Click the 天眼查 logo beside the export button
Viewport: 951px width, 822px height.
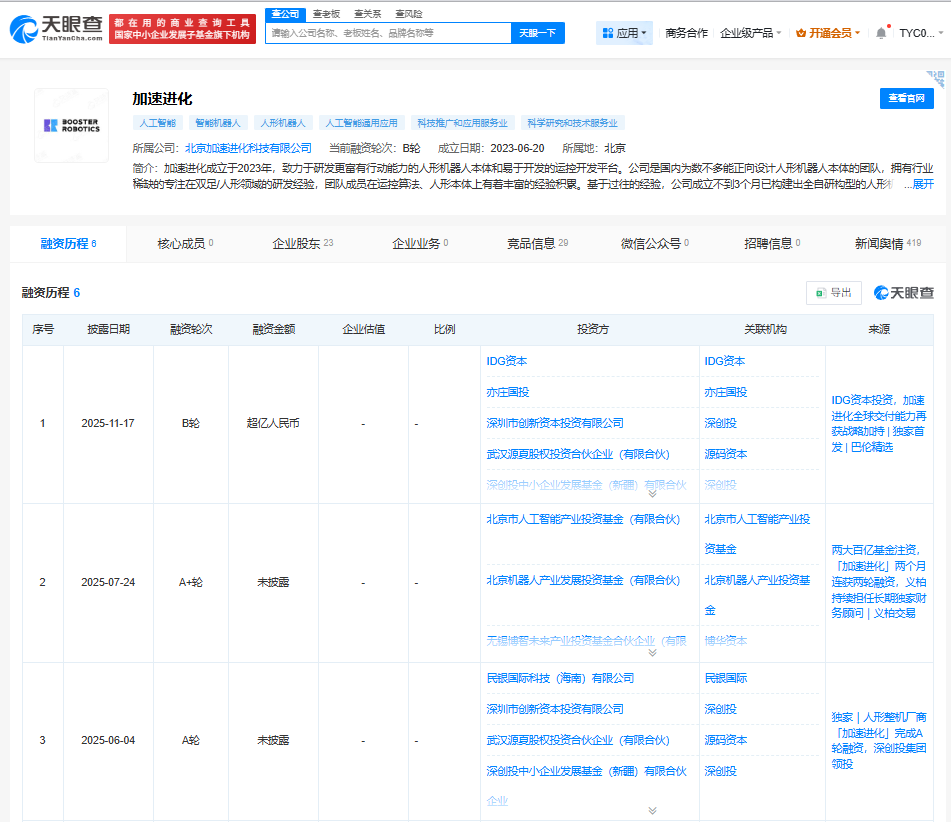[x=904, y=292]
